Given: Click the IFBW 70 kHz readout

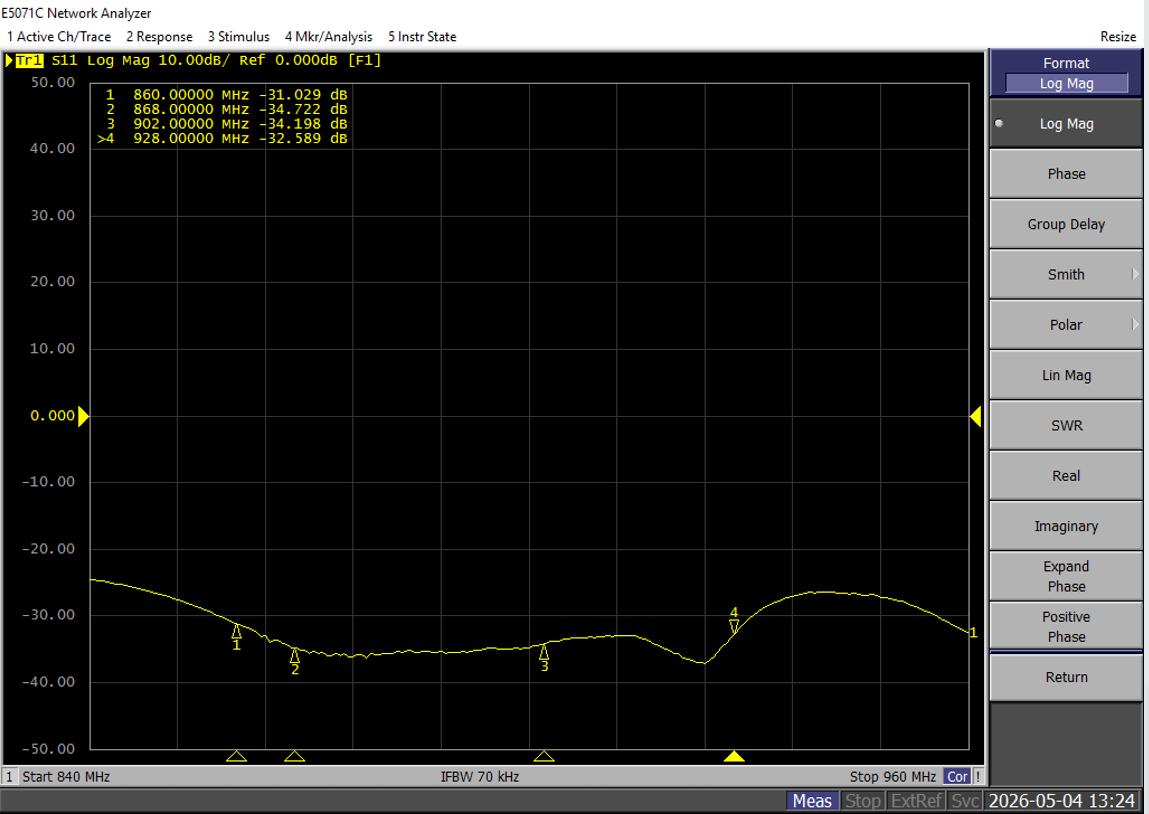Looking at the screenshot, I should [x=480, y=777].
